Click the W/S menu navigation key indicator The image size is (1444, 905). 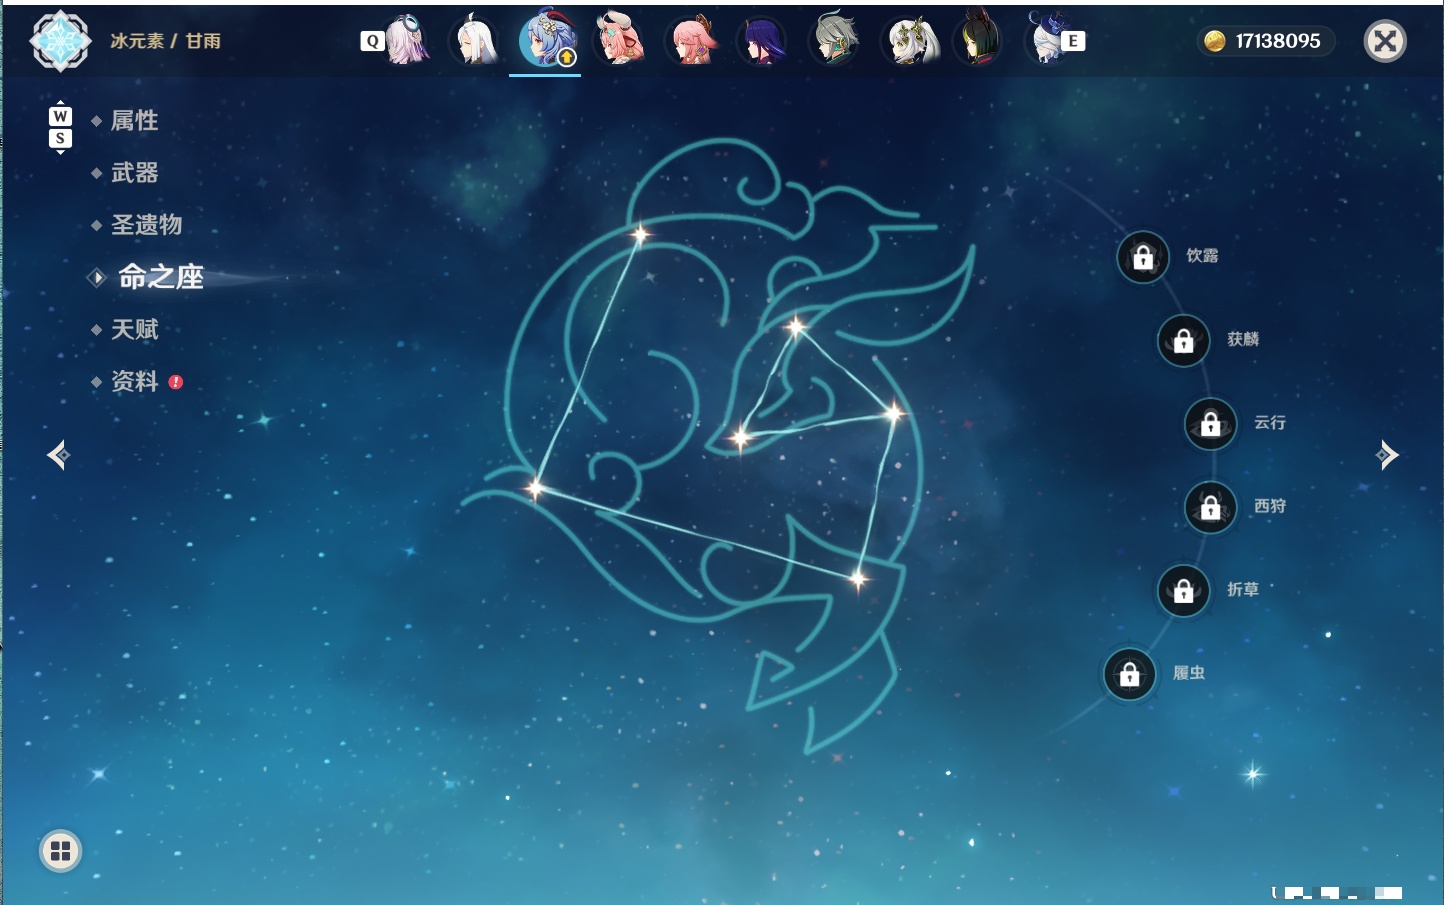[x=60, y=127]
